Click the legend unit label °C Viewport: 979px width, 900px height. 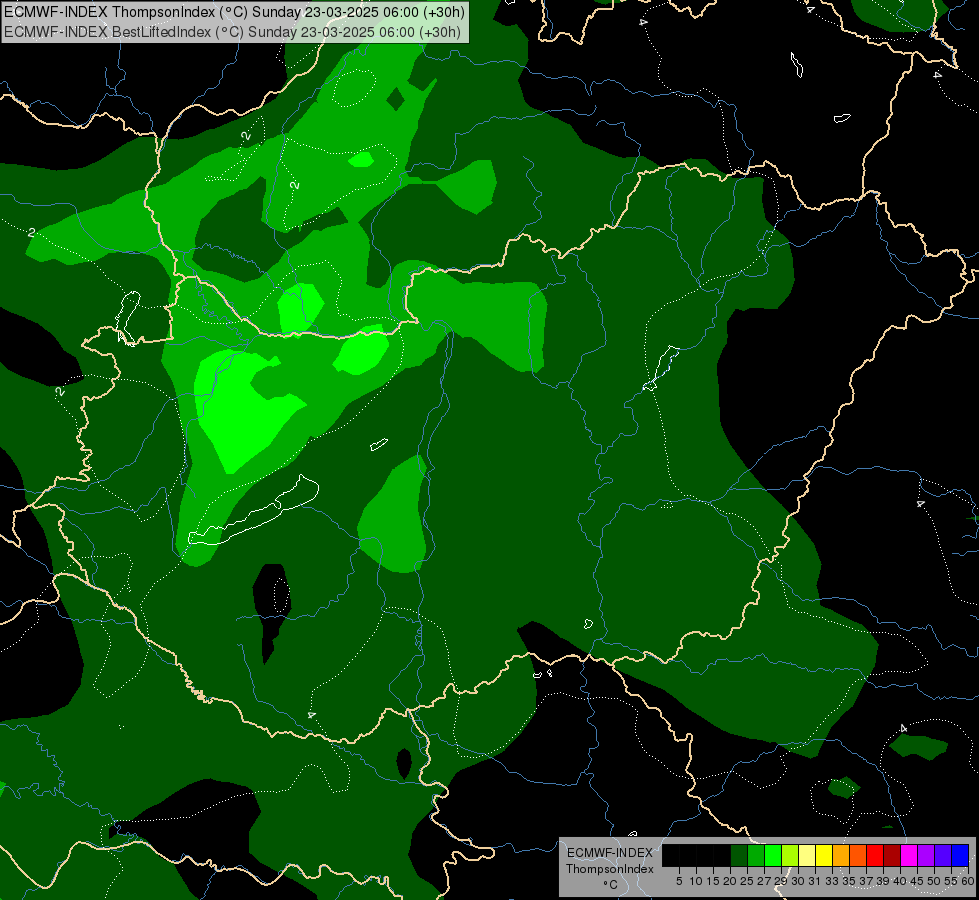(610, 885)
